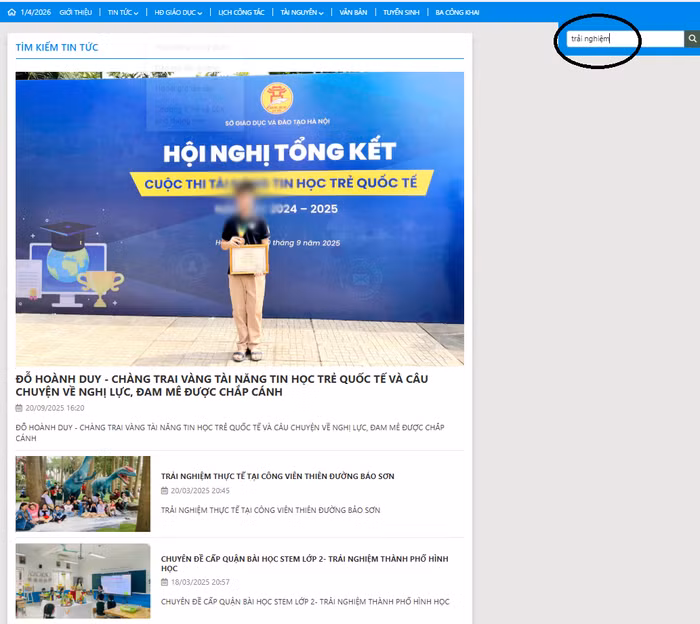
Task: Click the 1/4/2026 date in the nav bar
Action: [36, 12]
